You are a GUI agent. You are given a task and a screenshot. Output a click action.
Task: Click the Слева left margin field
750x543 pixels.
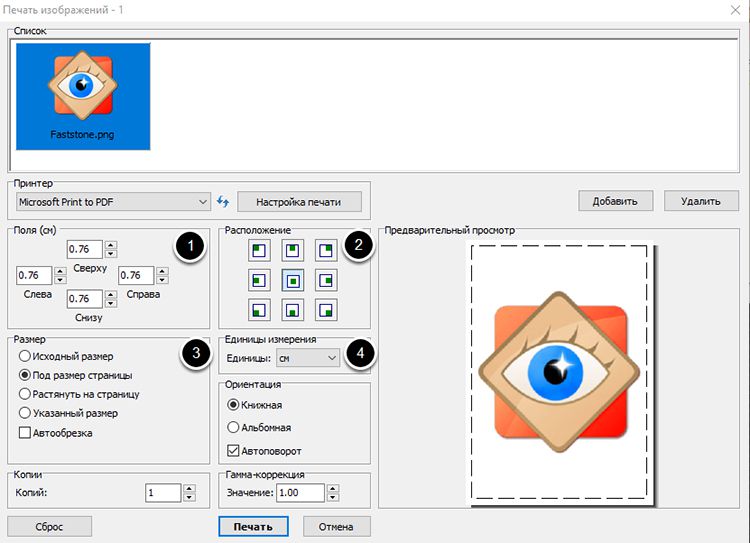pos(34,275)
